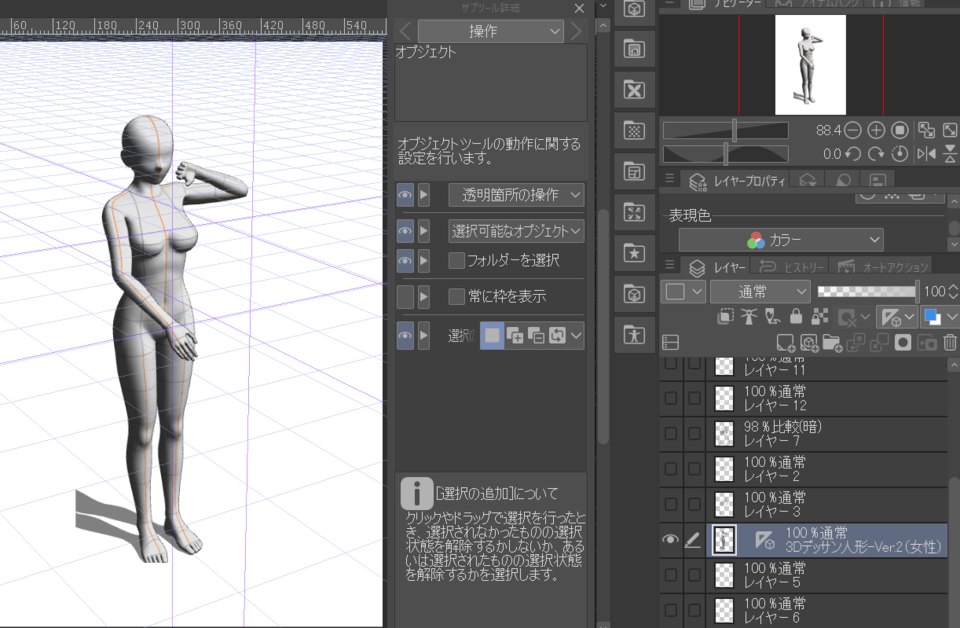This screenshot has width=960, height=628.
Task: Click new 3D layer icon
Action: tap(809, 343)
